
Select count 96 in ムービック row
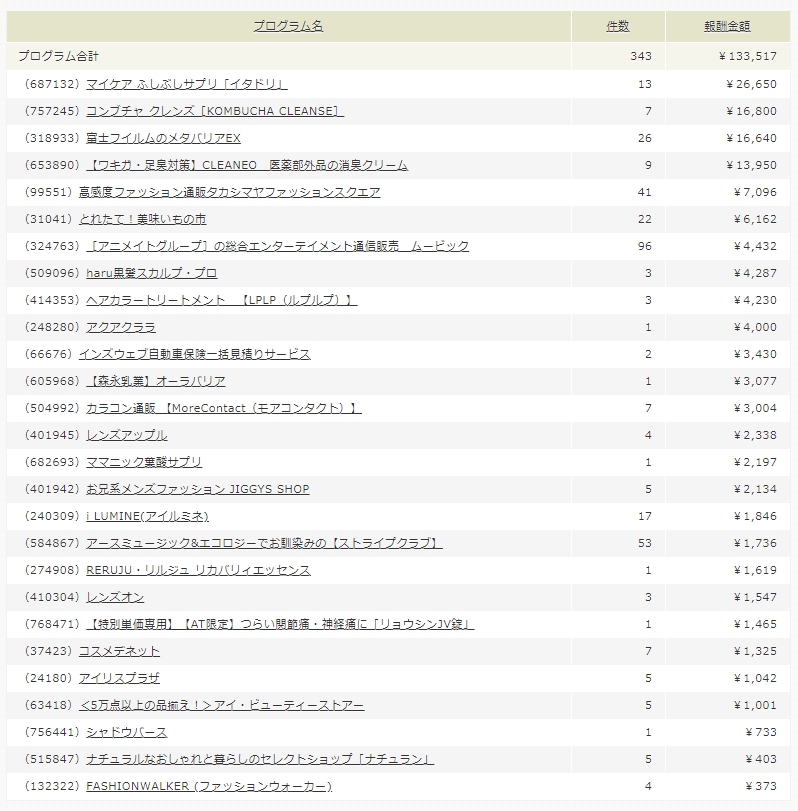coord(644,246)
